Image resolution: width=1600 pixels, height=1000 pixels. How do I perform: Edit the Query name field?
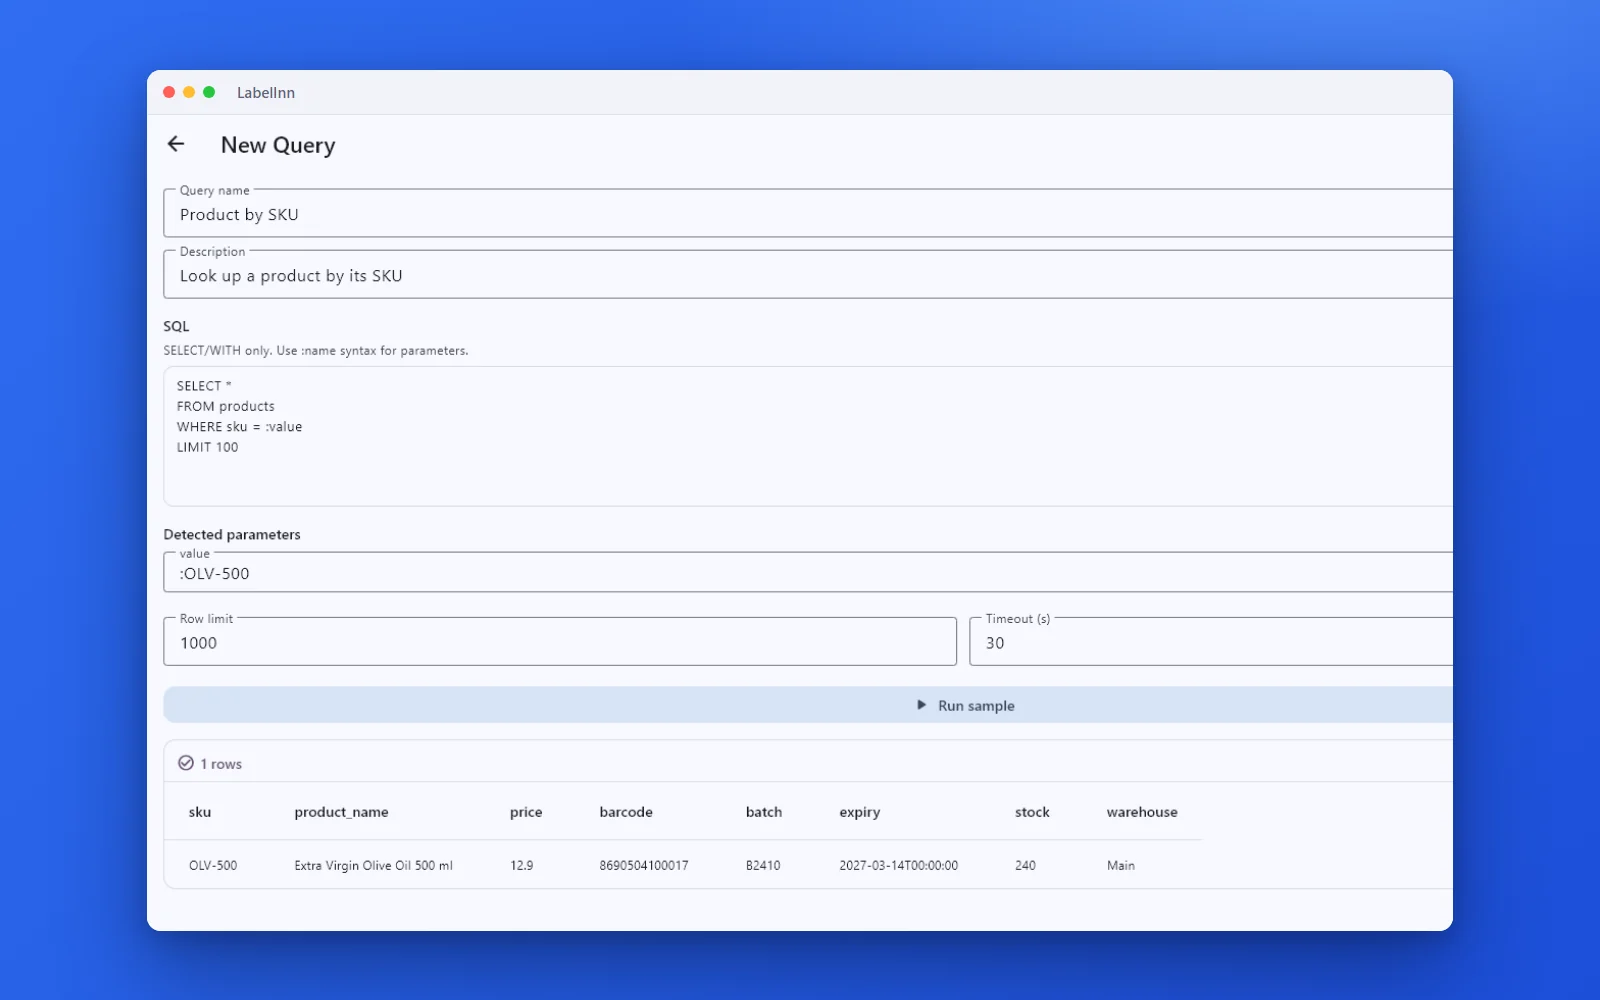pyautogui.click(x=808, y=213)
